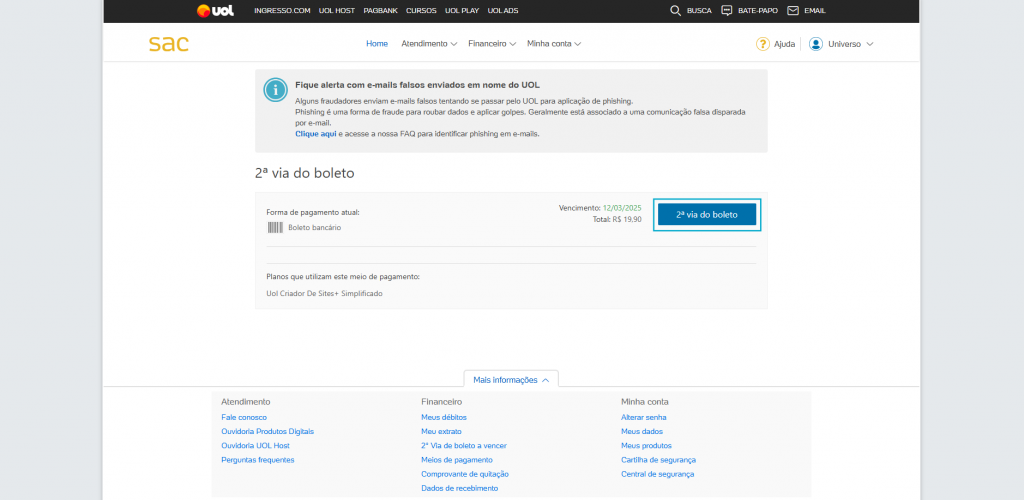Click the BATE-PAPO label
Image resolution: width=1024 pixels, height=500 pixels.
pos(758,11)
